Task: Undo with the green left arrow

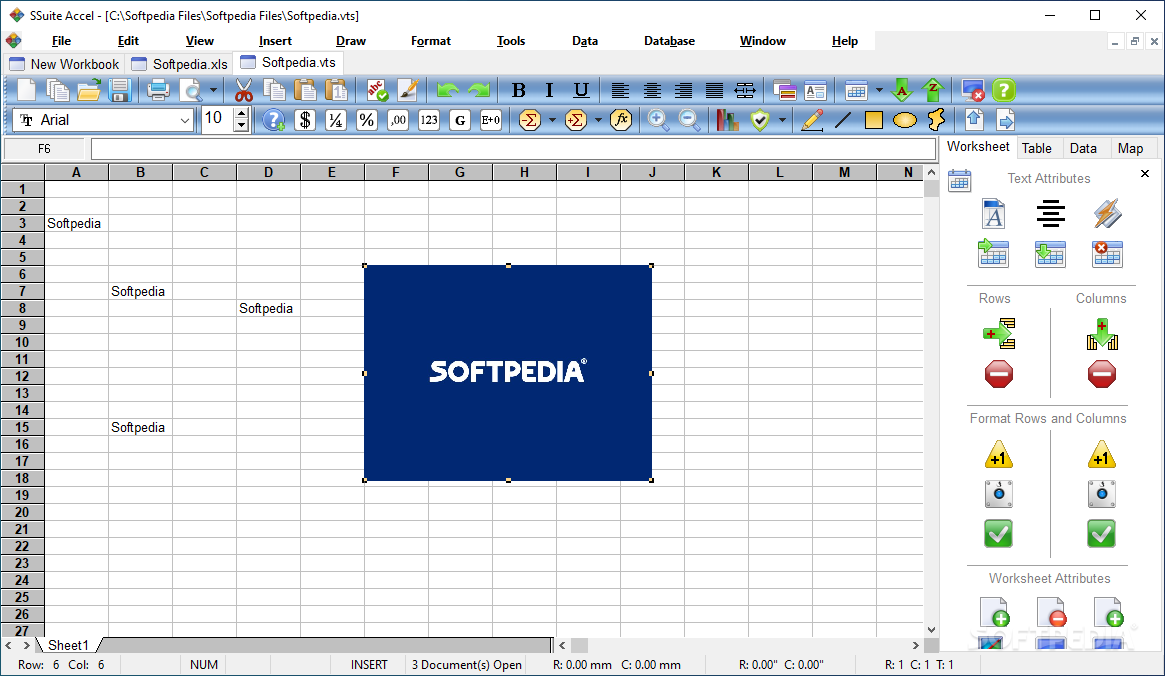Action: click(x=447, y=91)
